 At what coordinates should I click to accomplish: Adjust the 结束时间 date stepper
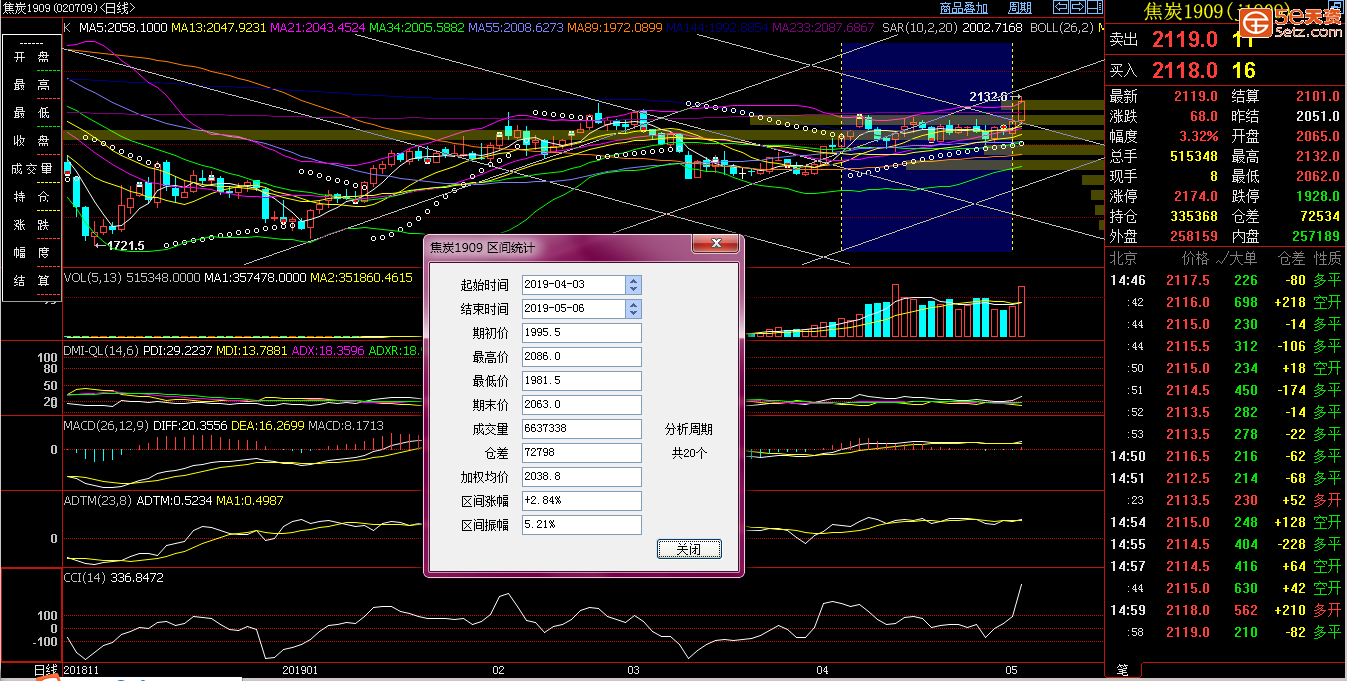(x=633, y=309)
